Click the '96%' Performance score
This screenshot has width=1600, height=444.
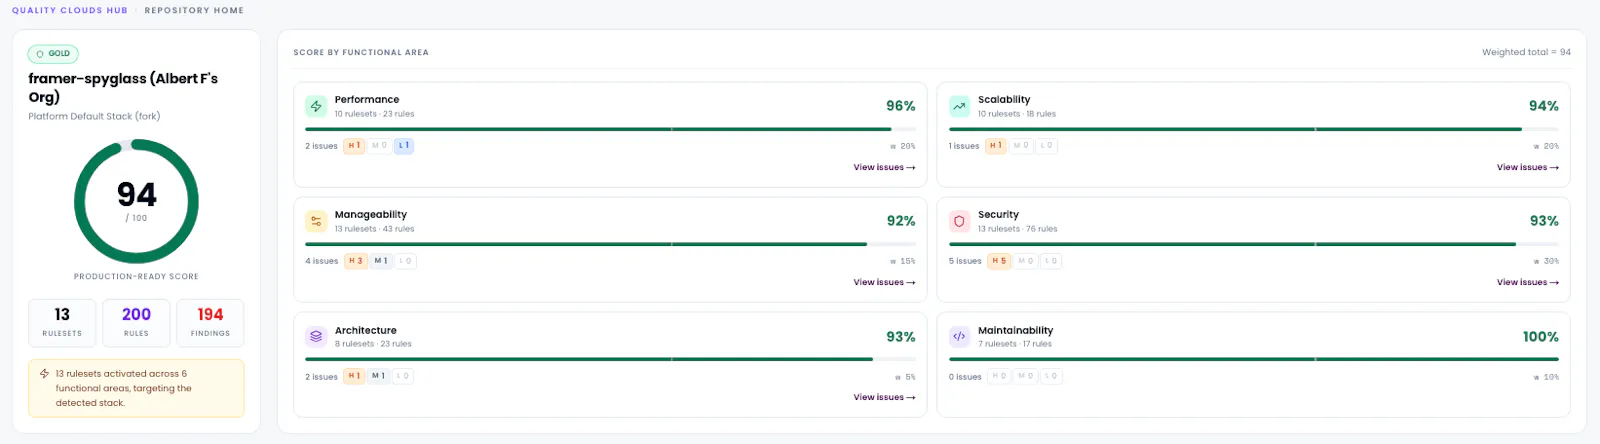click(901, 106)
